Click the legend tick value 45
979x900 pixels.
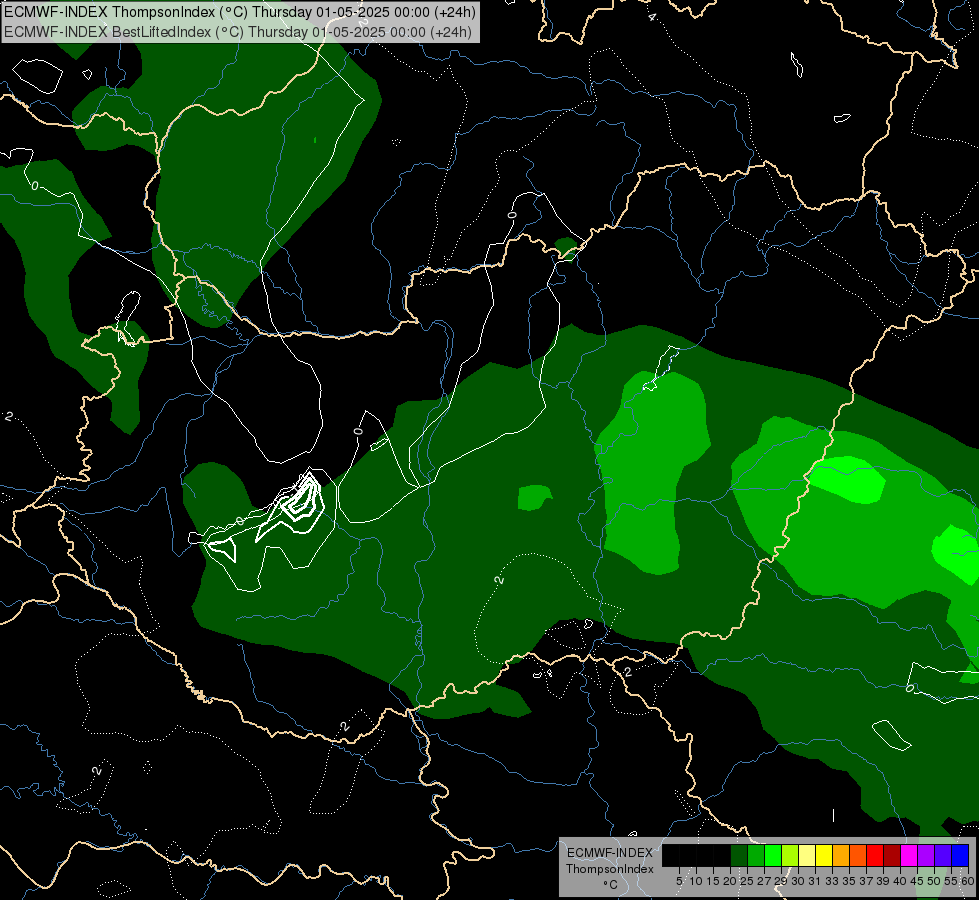pos(917,881)
